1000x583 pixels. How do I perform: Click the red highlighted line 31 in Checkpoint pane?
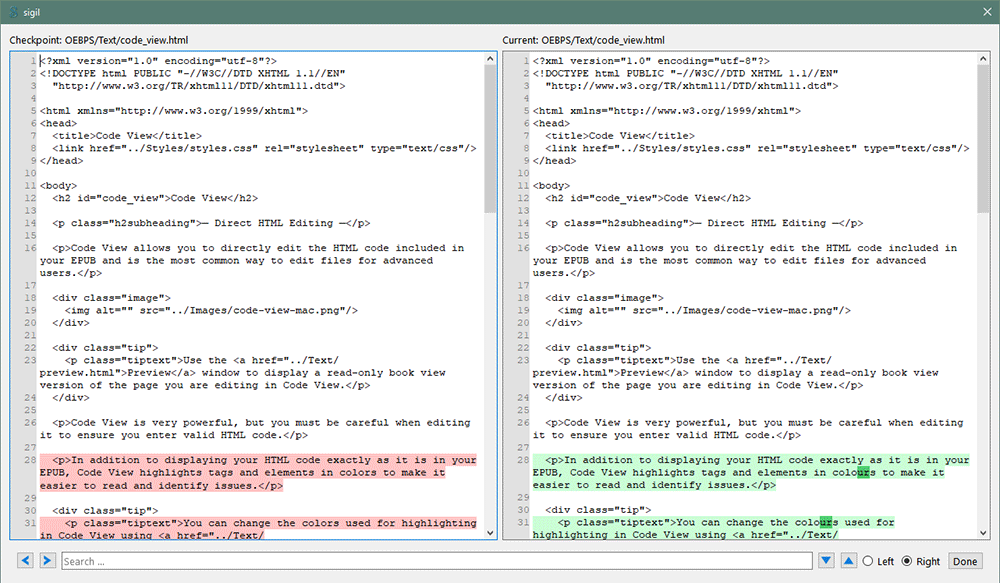click(x=258, y=529)
